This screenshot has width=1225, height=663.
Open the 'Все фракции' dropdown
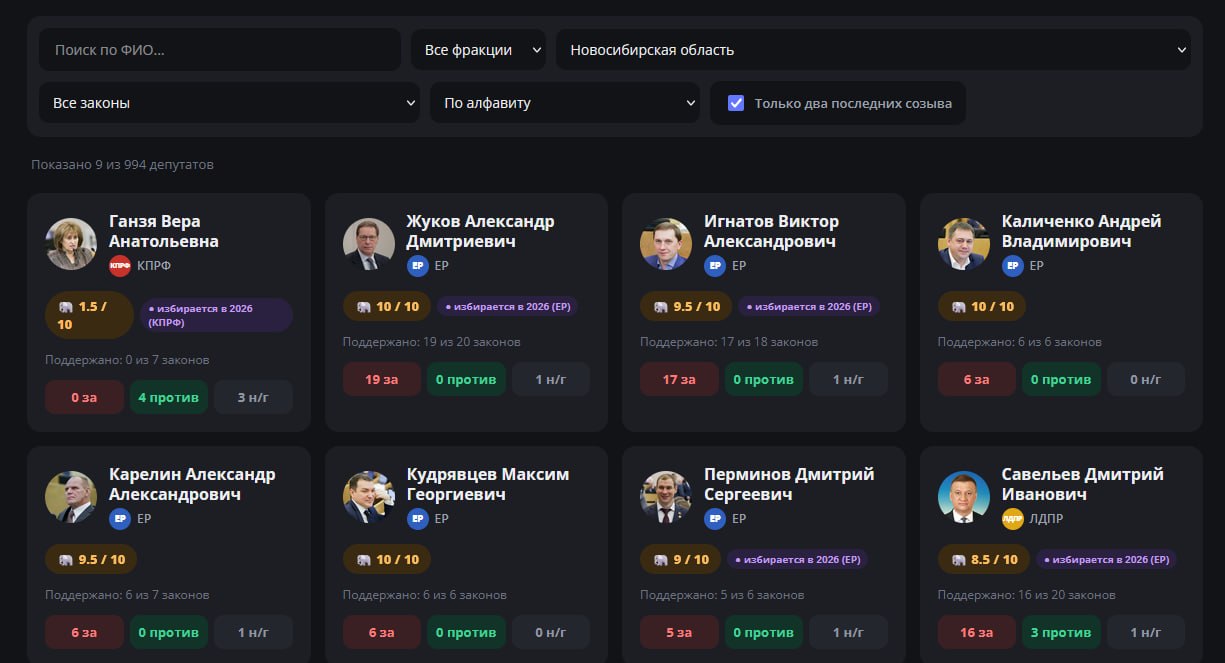(x=478, y=50)
